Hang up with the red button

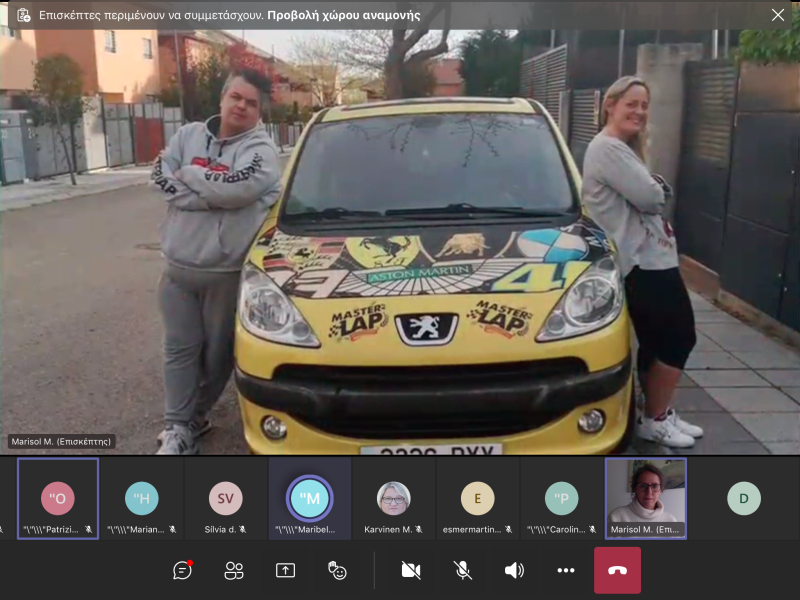[x=617, y=570]
